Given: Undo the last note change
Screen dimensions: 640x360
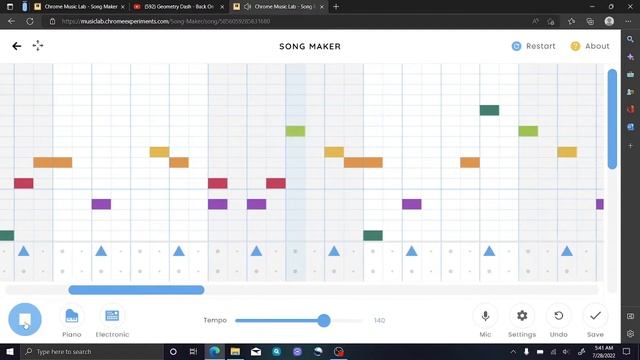Looking at the screenshot, I should [559, 321].
